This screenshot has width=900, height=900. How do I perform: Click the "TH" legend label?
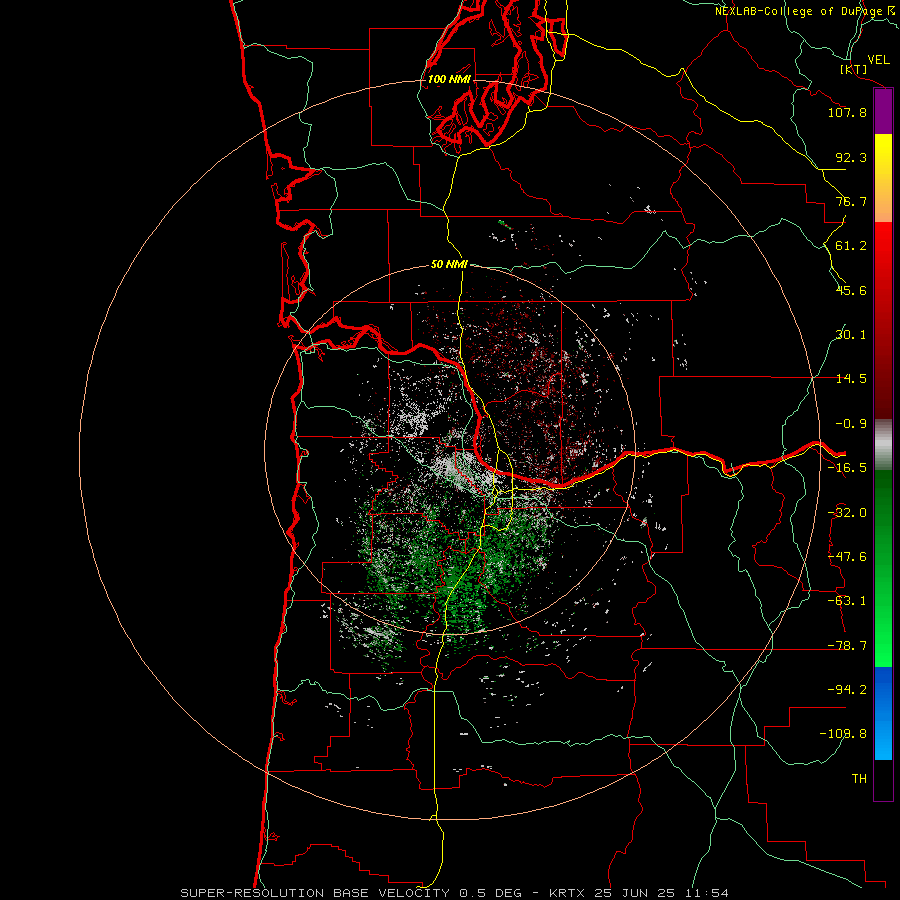pyautogui.click(x=859, y=779)
